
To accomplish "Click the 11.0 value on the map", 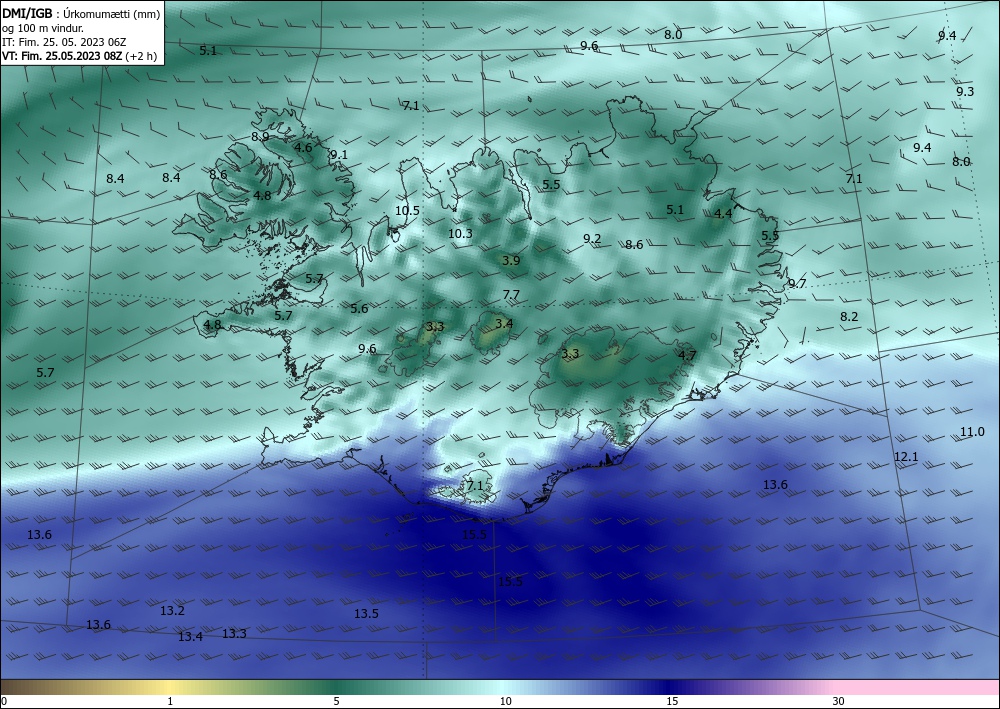I will 972,432.
